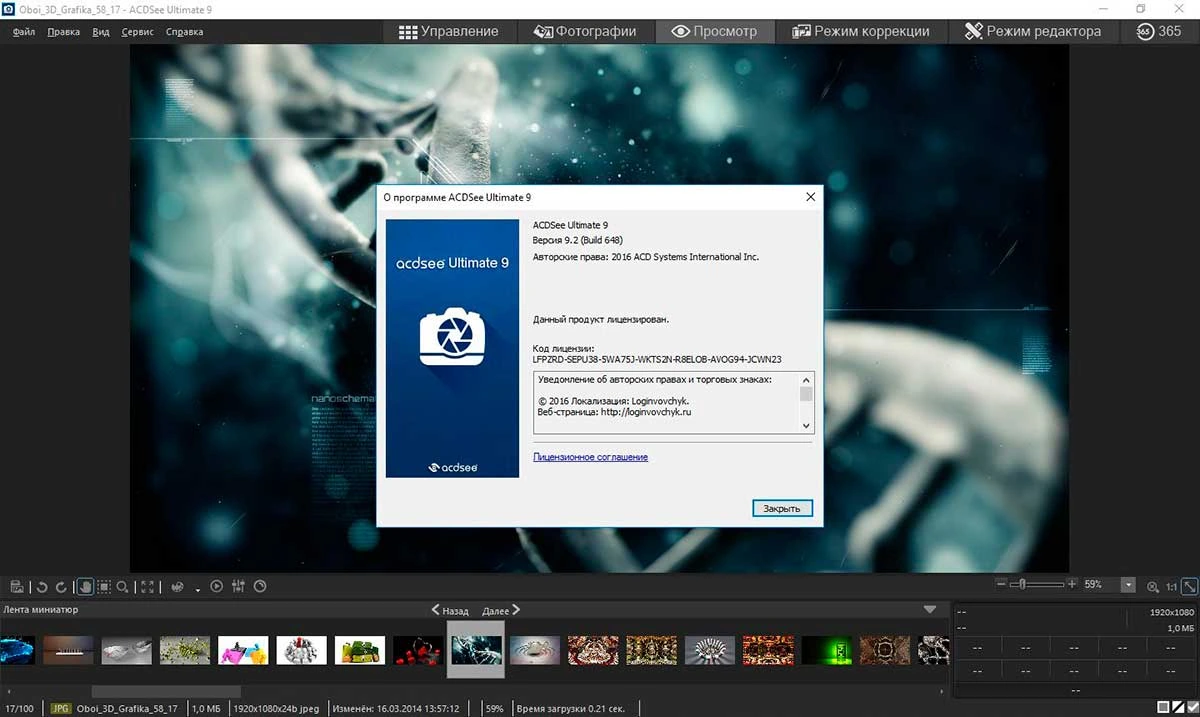The width and height of the screenshot is (1200, 717).
Task: Zoom in with the plus button
Action: [x=1072, y=584]
